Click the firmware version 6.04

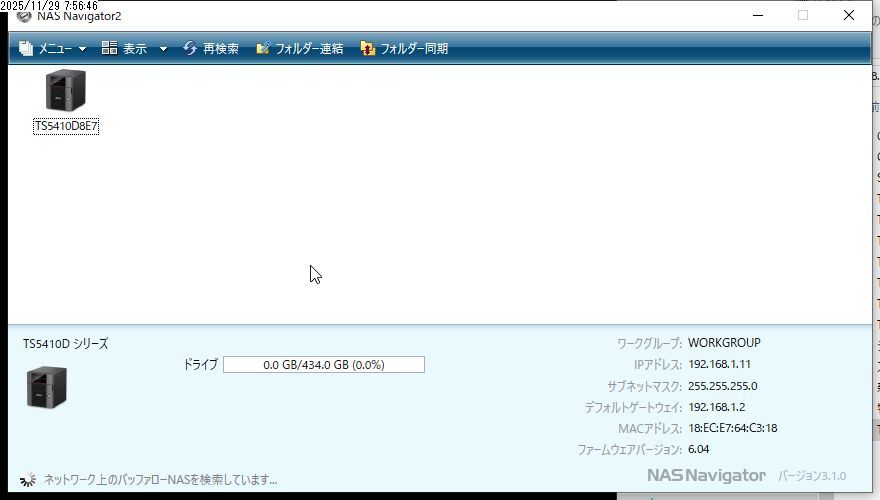699,449
